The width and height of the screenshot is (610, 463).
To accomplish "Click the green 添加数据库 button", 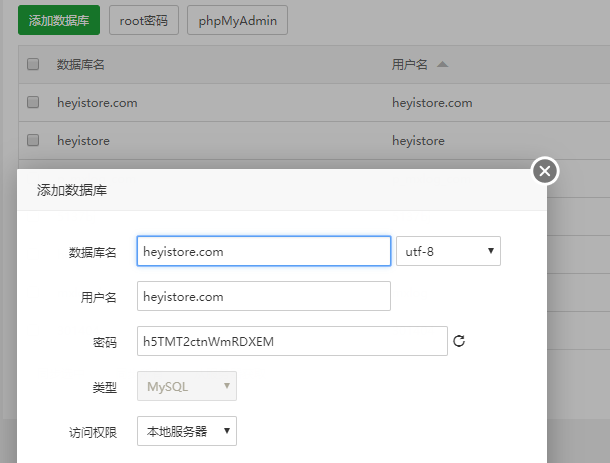I will (59, 20).
